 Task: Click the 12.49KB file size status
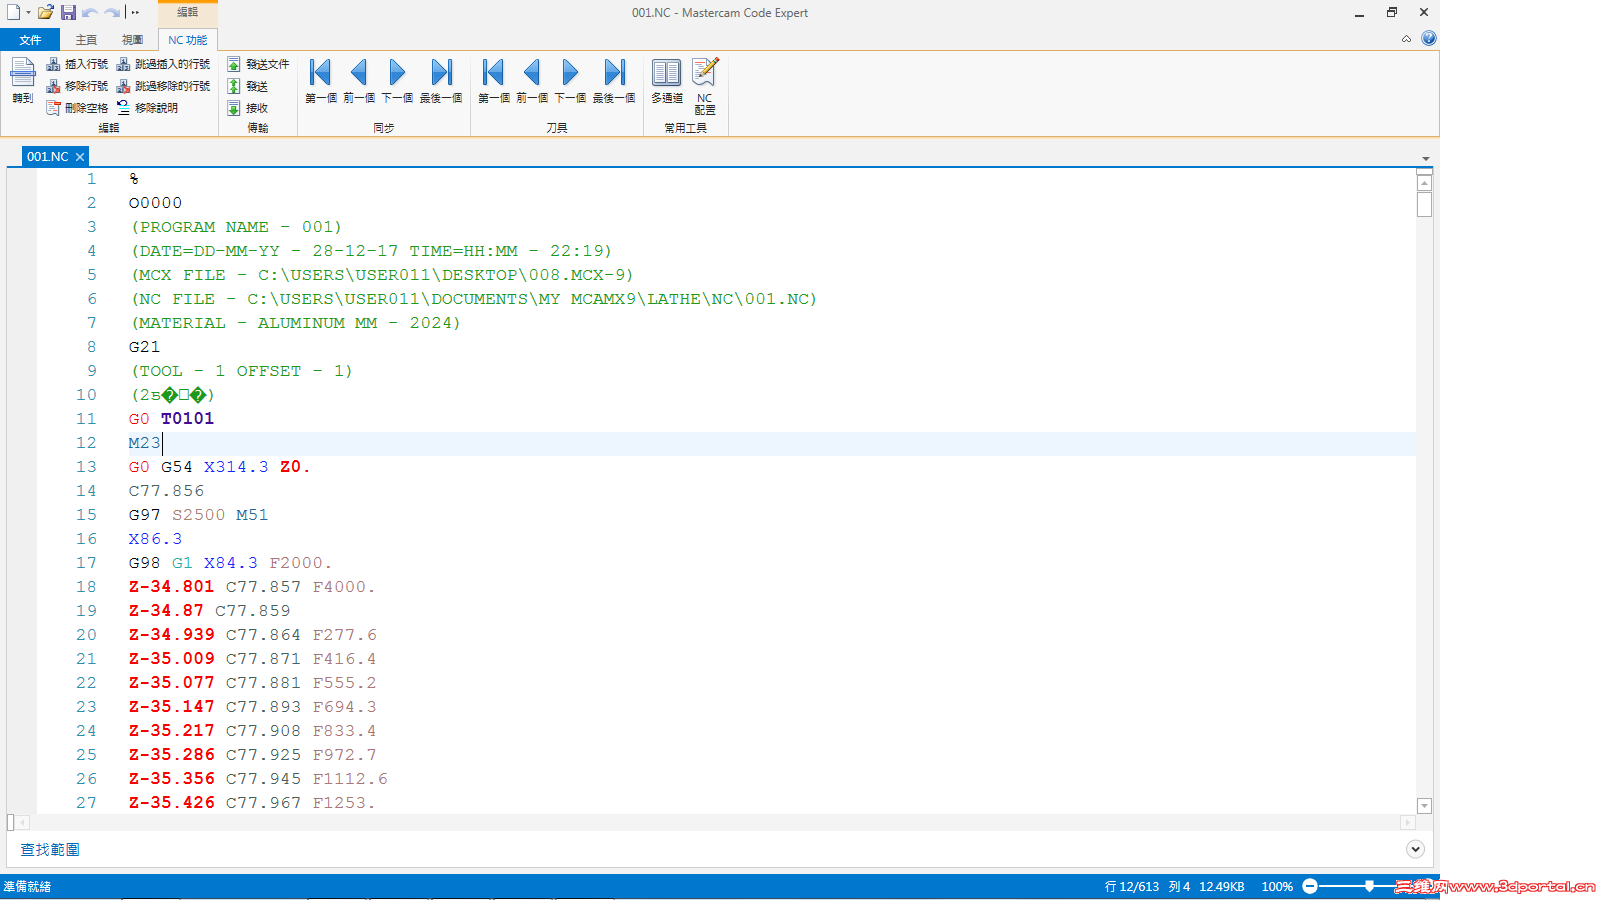click(x=1222, y=886)
